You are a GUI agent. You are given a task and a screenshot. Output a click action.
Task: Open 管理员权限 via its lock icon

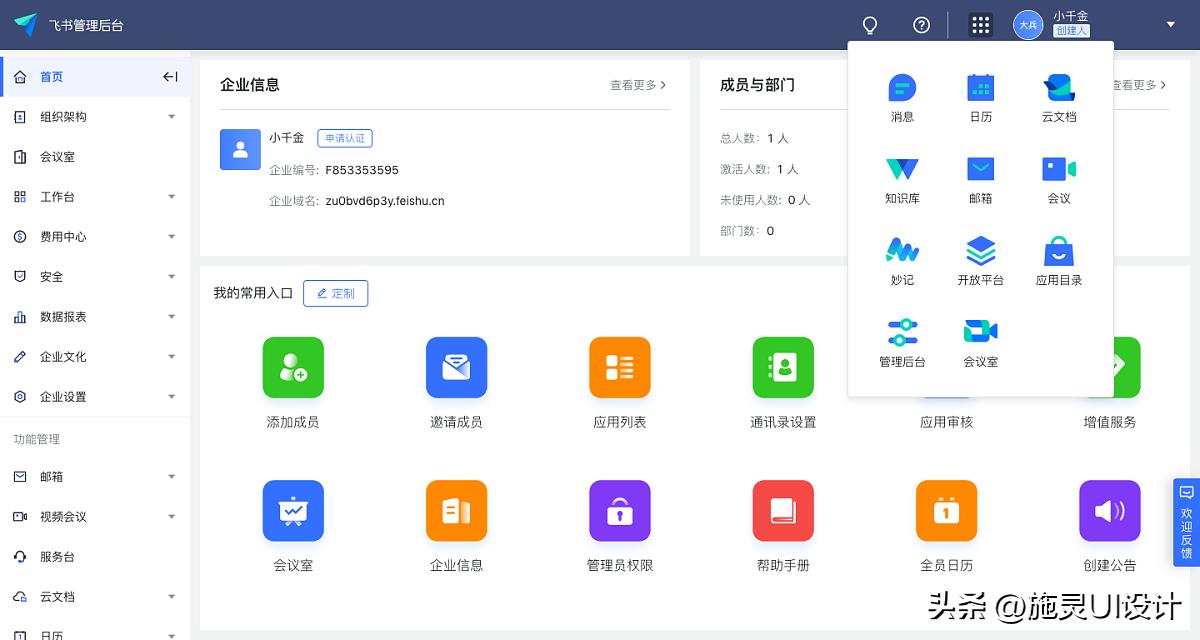[x=619, y=510]
